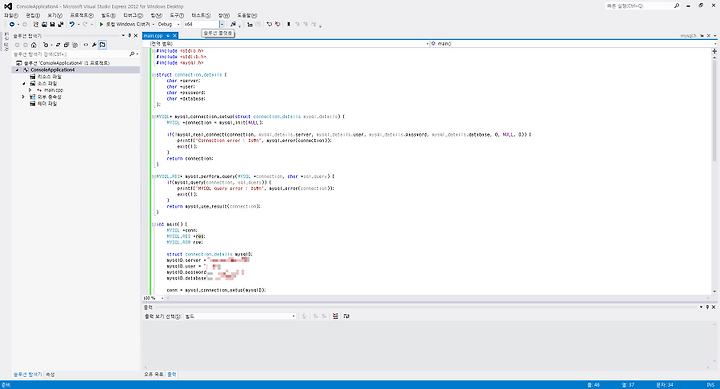Viewport: 720px width, 389px height.
Task: Click the Bookmark toolbar icon
Action: point(288,24)
